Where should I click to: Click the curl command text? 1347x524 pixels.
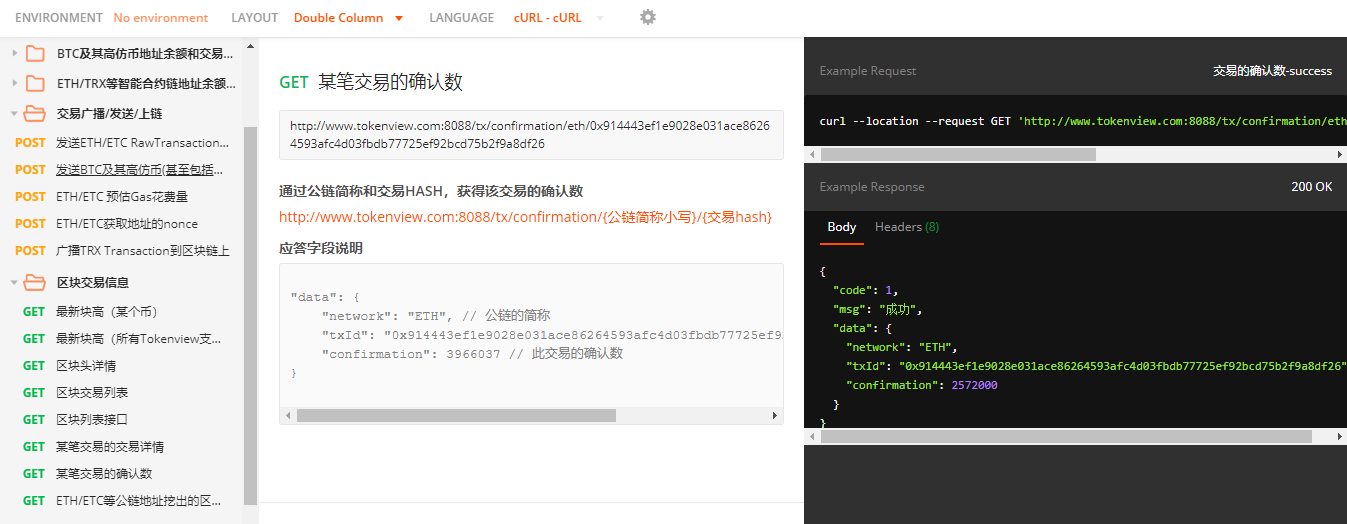point(1083,121)
